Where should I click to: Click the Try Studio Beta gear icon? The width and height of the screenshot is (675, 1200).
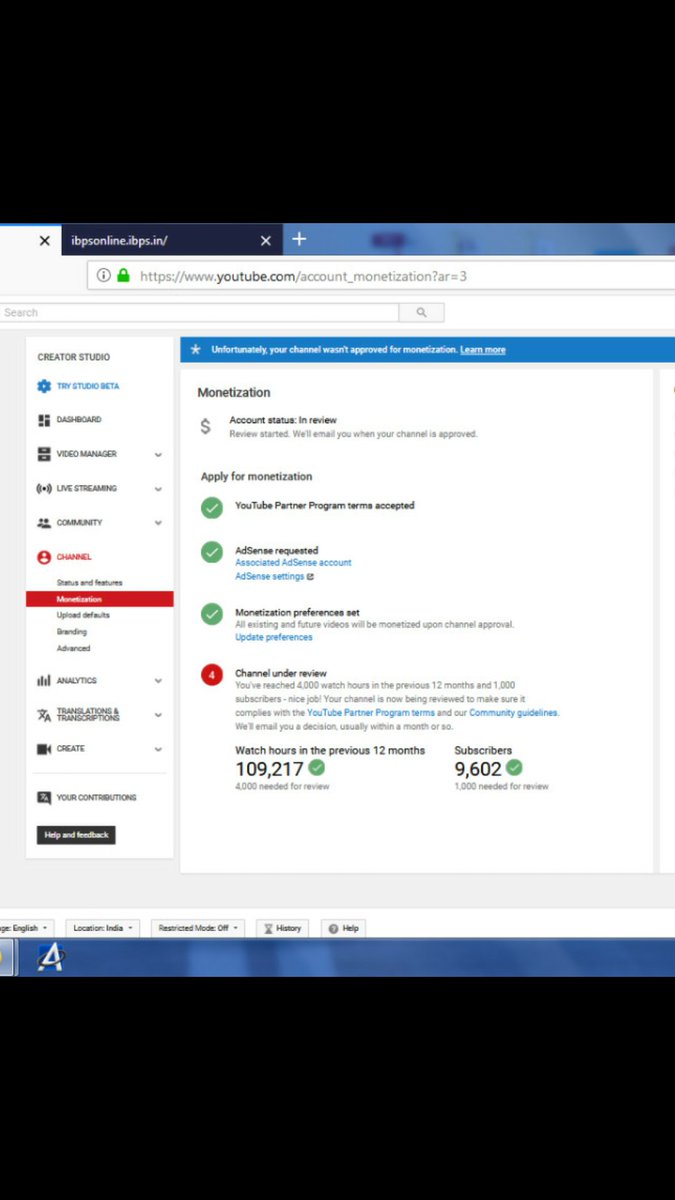[44, 386]
